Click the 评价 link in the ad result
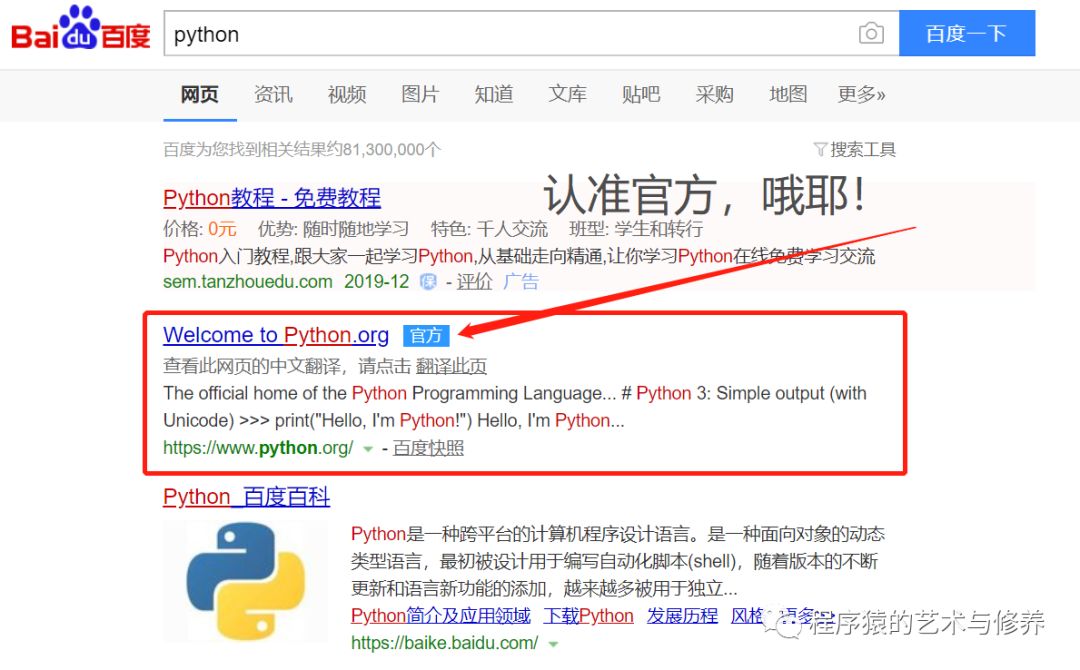 pyautogui.click(x=475, y=282)
